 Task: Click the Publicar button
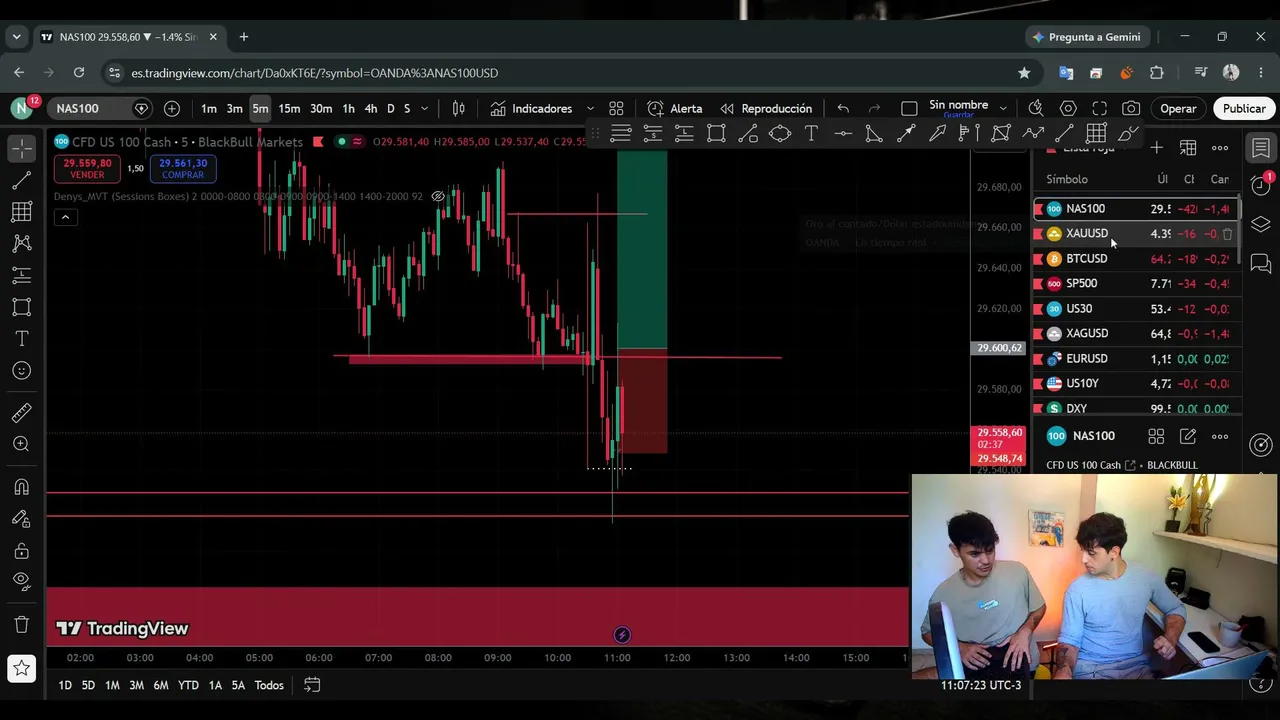tap(1244, 108)
